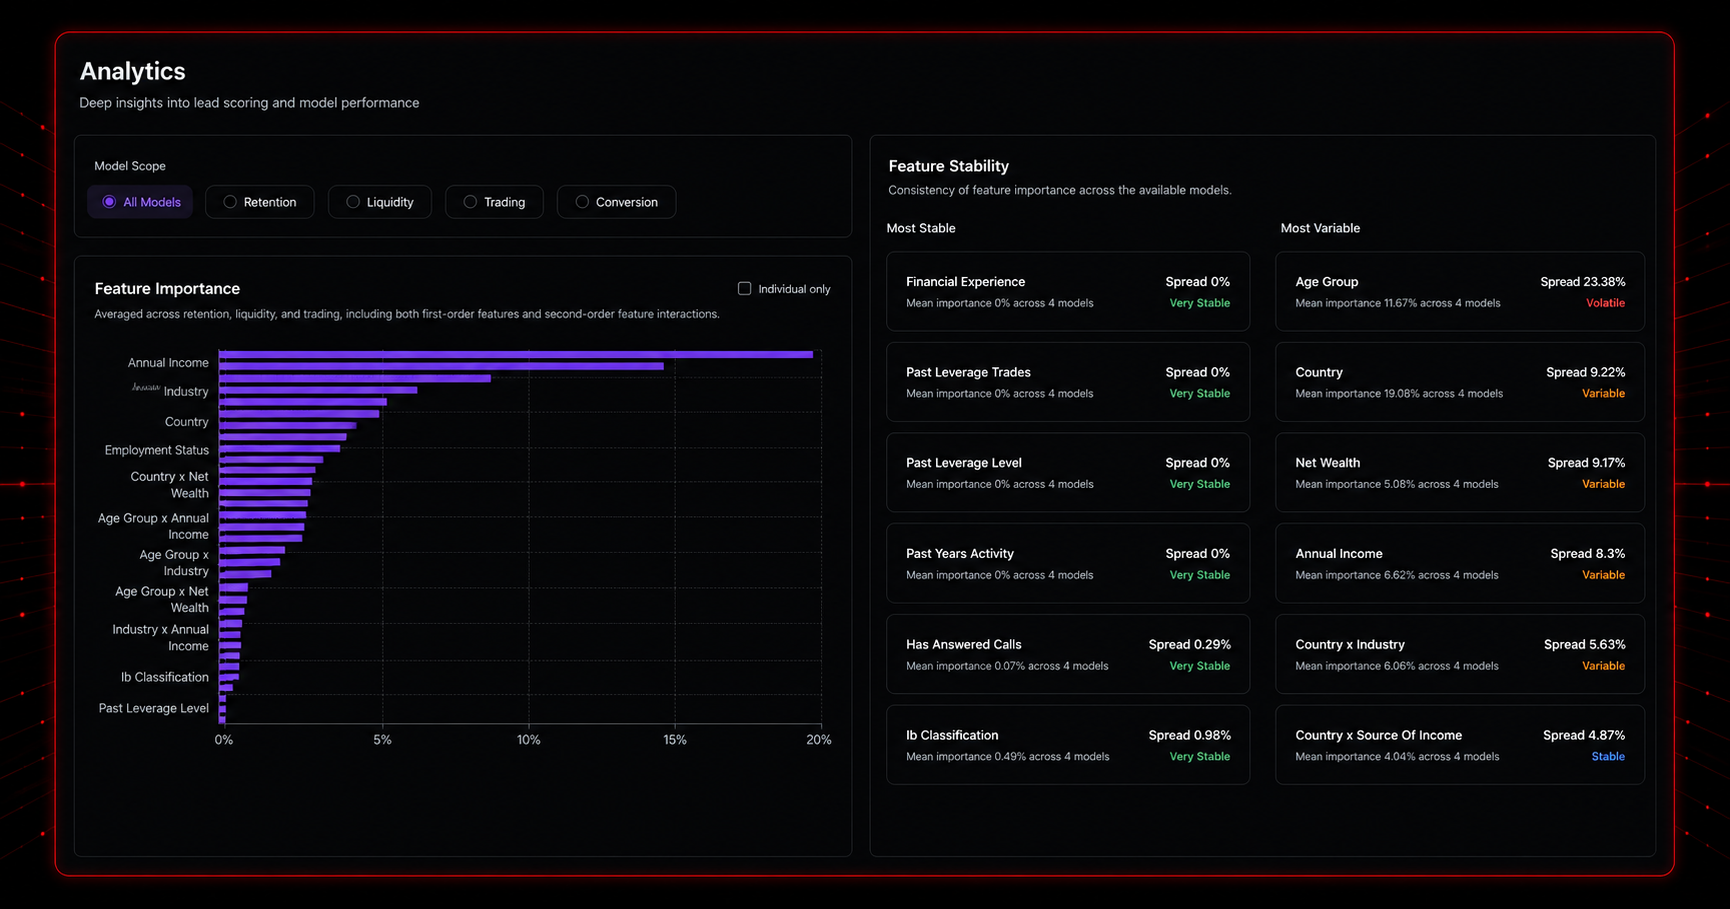Open the Past Leverage Trades card
Image resolution: width=1730 pixels, height=909 pixels.
1068,382
